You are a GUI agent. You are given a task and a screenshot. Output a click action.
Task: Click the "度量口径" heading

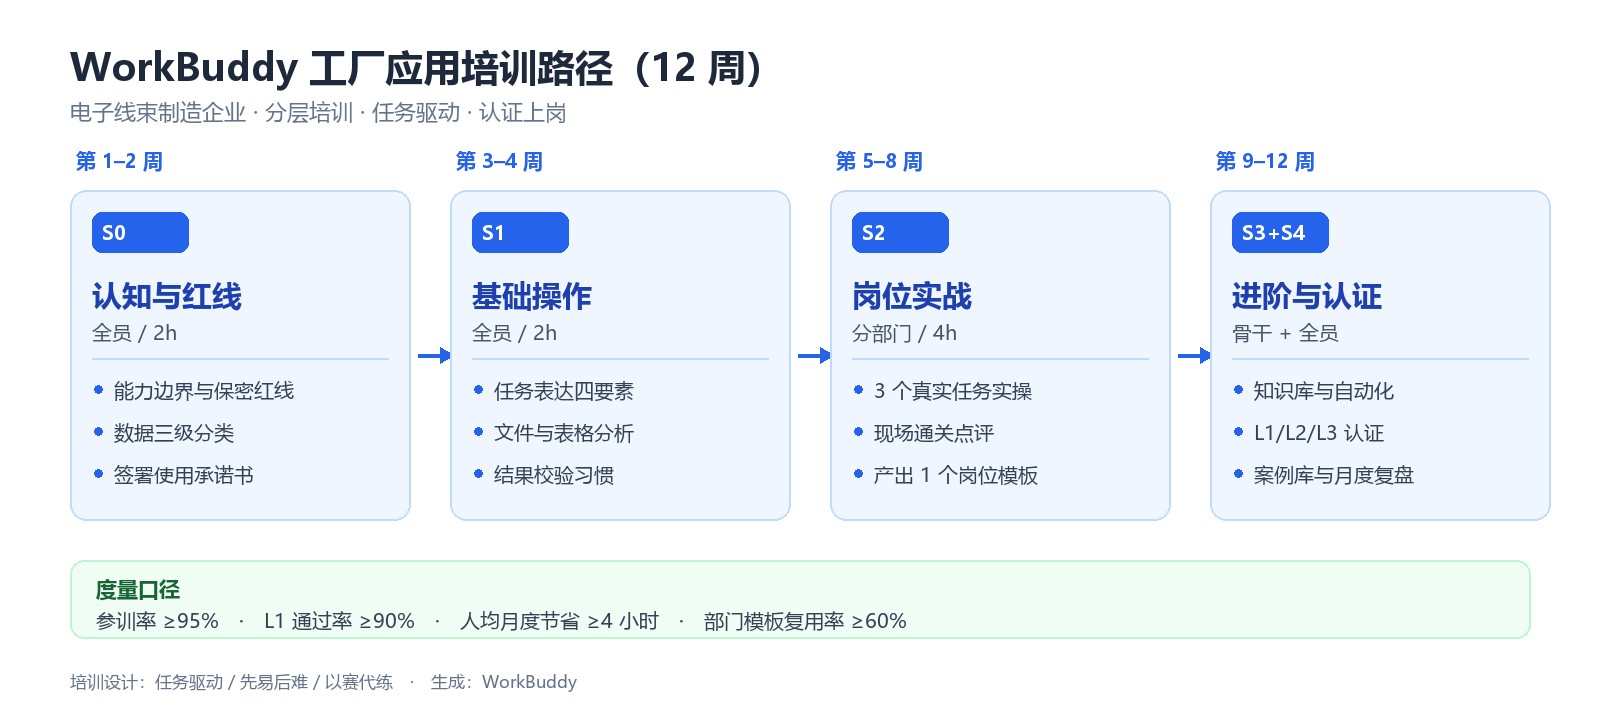138,590
